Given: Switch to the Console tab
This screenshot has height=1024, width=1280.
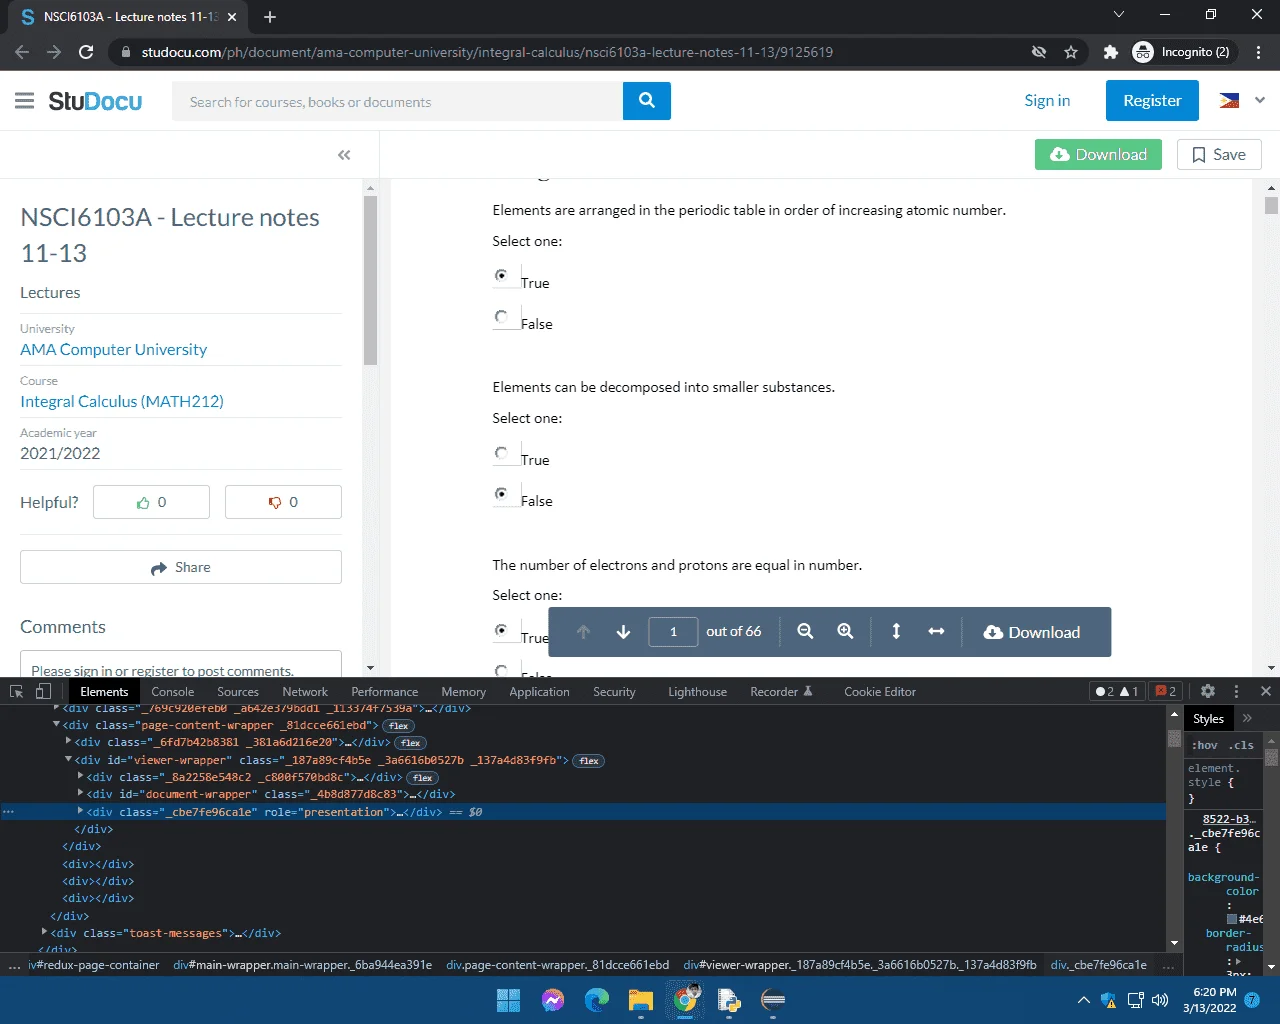Looking at the screenshot, I should (172, 691).
